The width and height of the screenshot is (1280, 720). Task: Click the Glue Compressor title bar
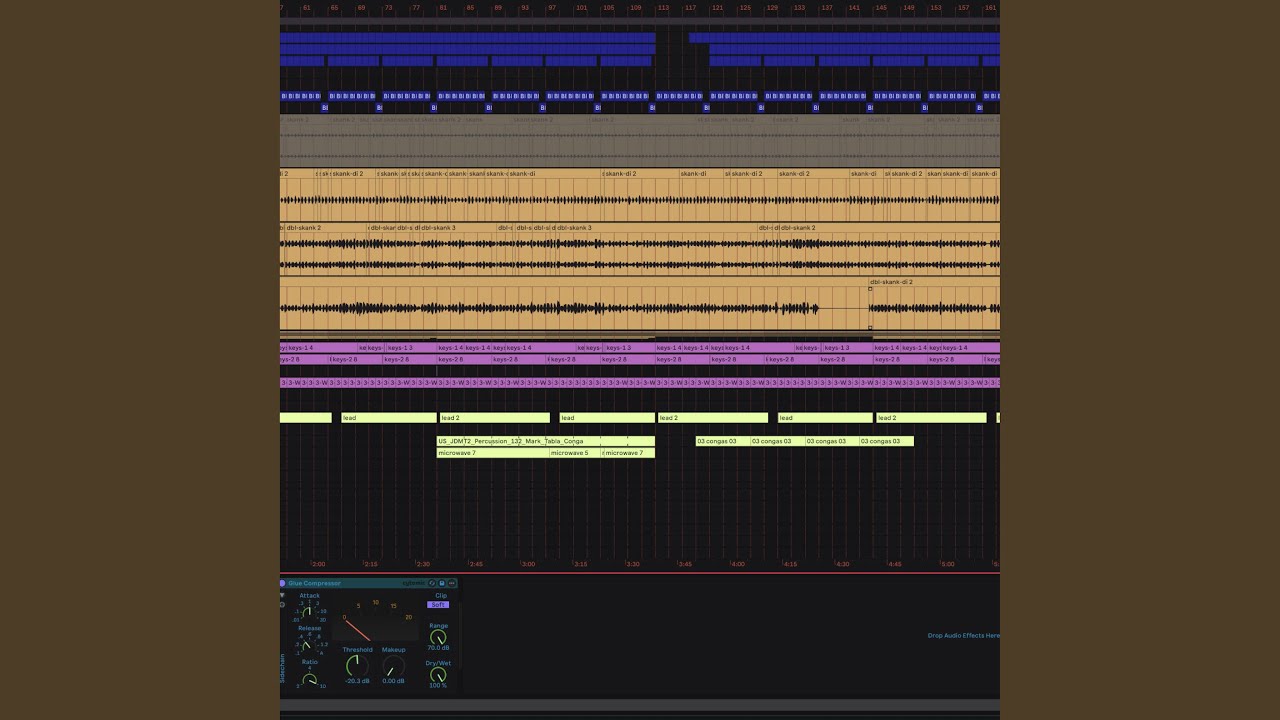(368, 583)
